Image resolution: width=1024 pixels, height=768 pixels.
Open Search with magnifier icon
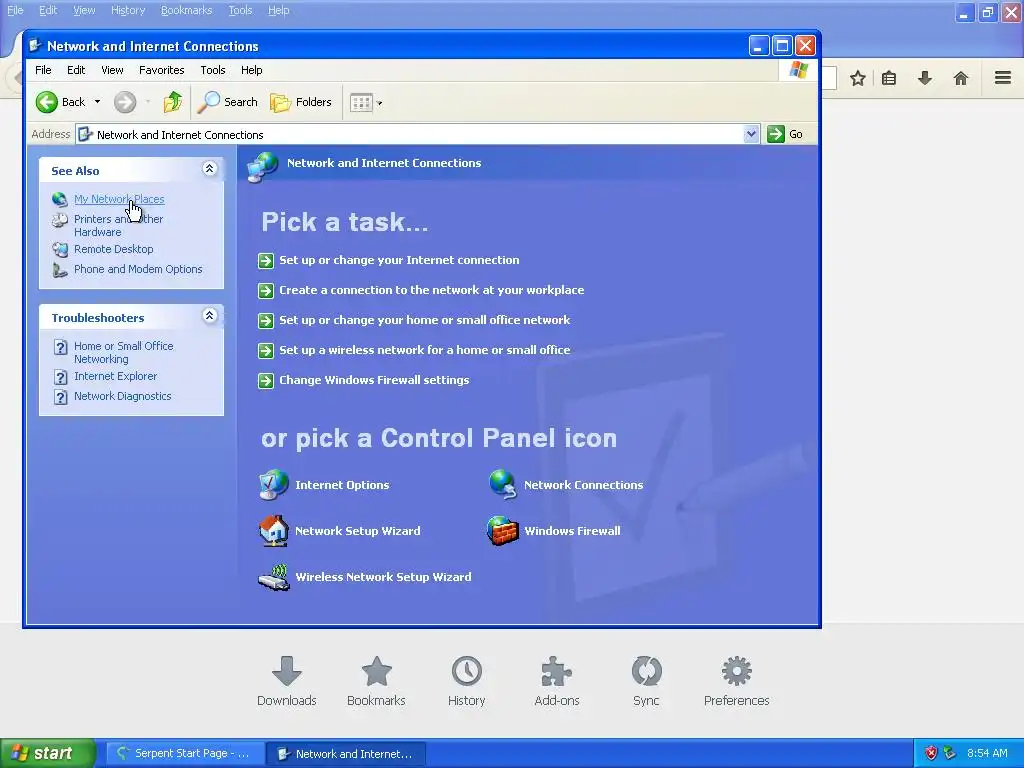(228, 102)
